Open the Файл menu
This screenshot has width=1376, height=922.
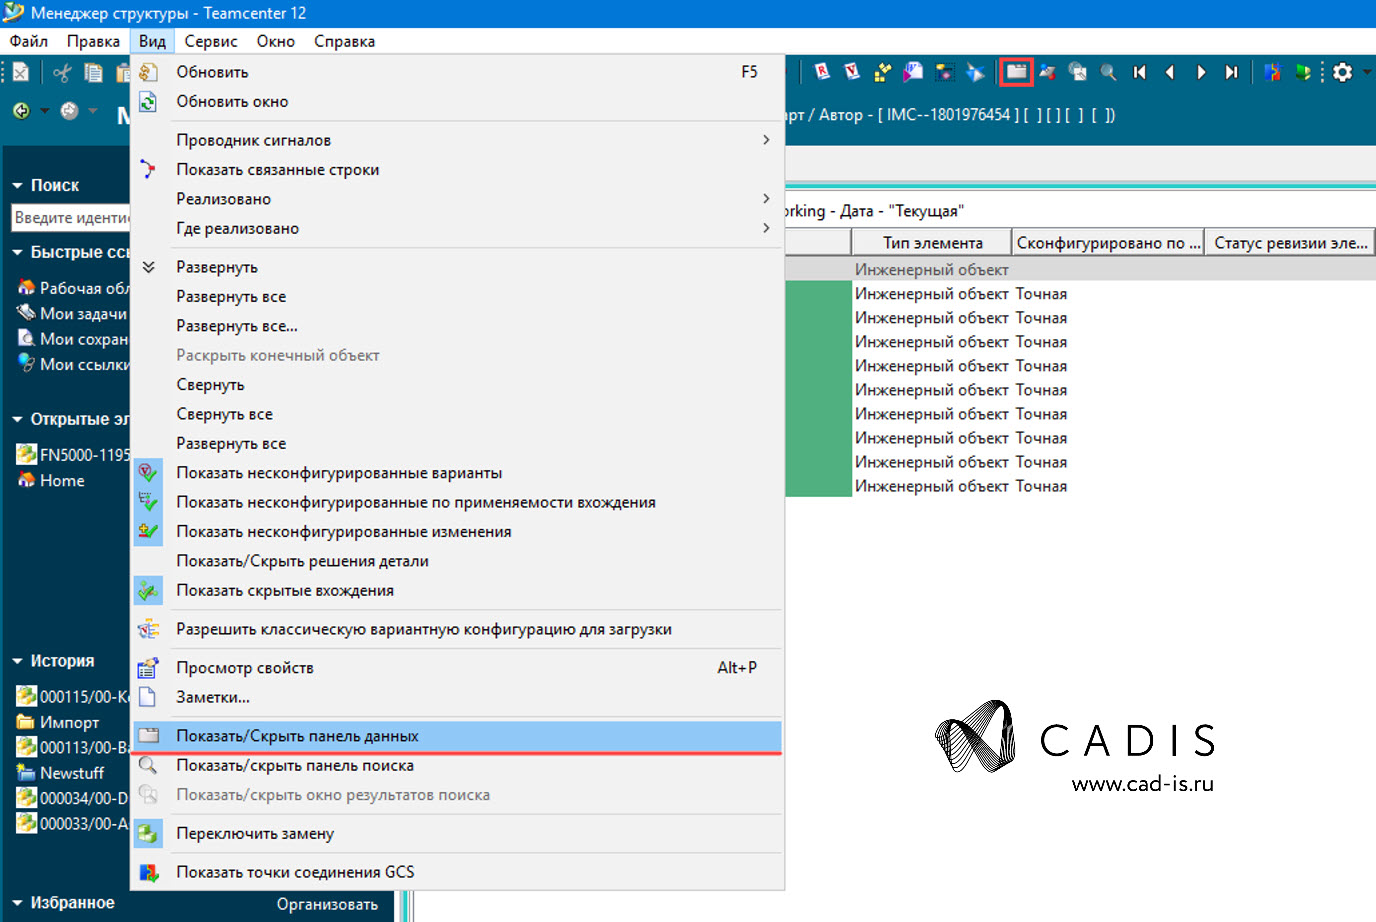(x=29, y=41)
